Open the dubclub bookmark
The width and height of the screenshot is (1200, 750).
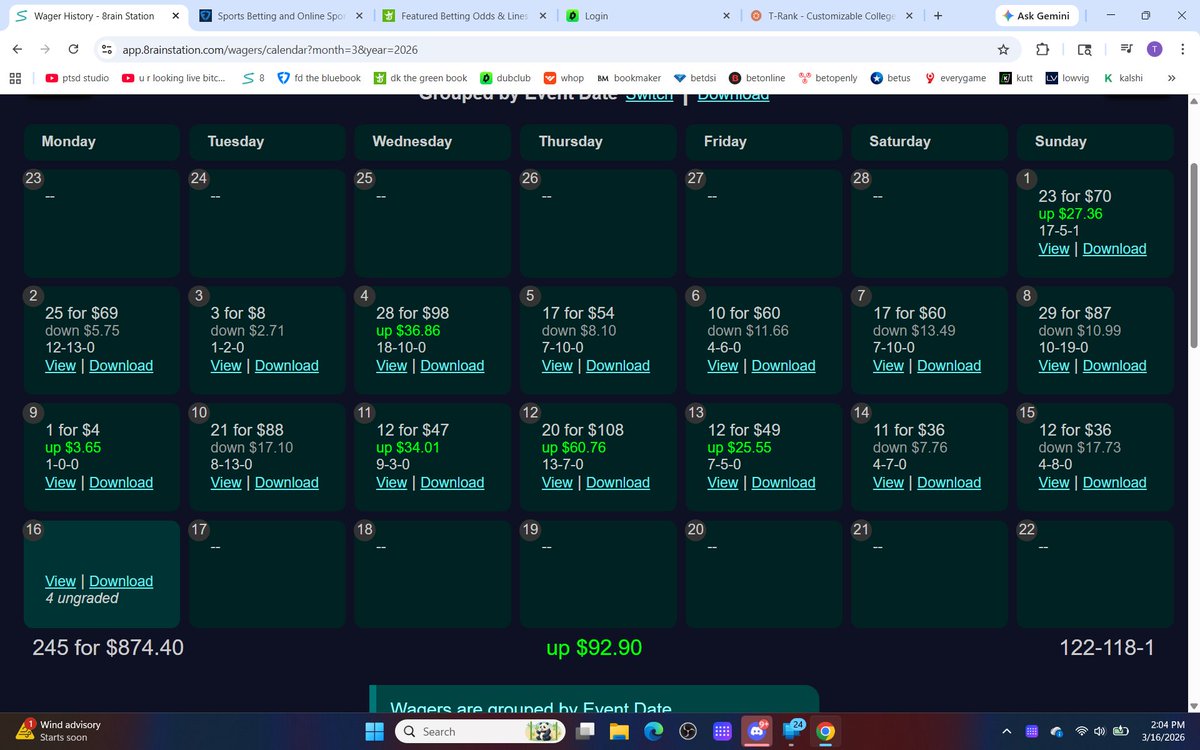click(x=505, y=78)
